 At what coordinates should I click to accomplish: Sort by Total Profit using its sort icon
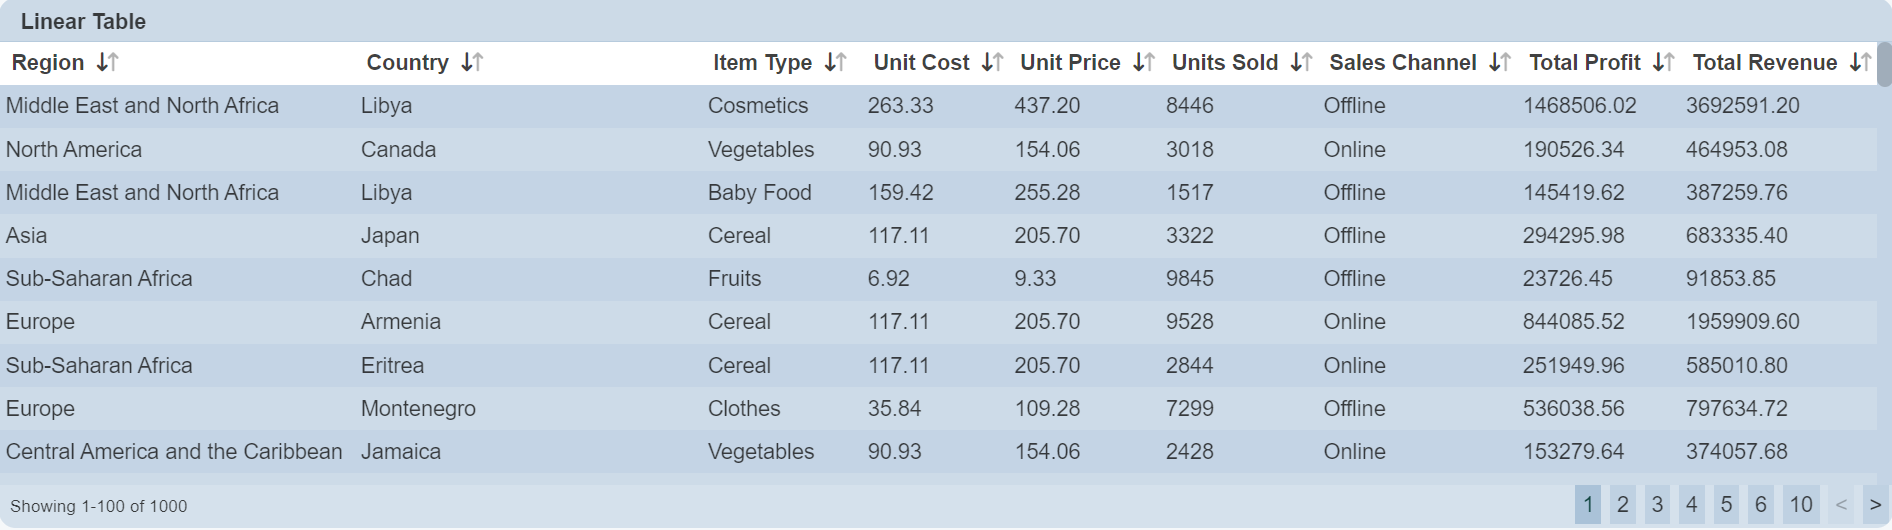coord(1664,63)
